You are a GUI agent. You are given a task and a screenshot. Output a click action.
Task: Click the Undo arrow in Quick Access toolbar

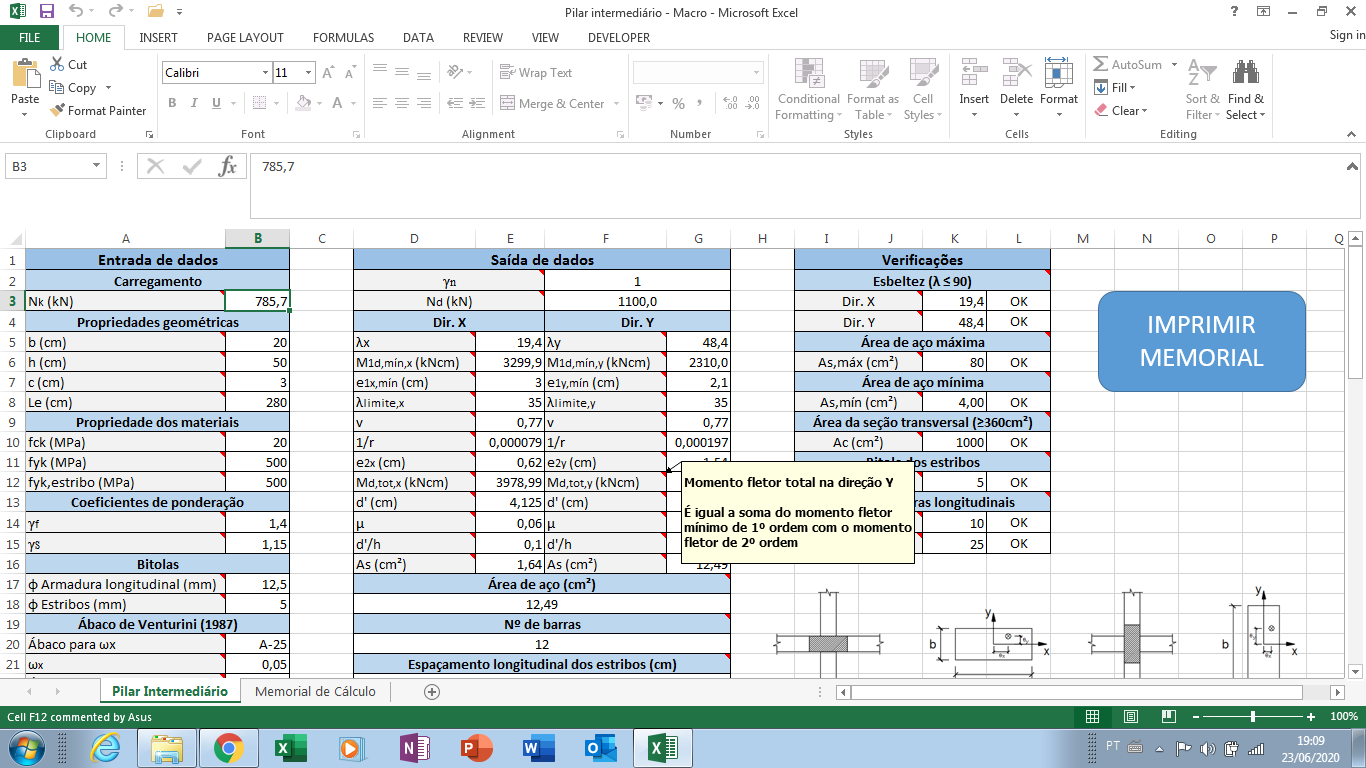click(77, 11)
